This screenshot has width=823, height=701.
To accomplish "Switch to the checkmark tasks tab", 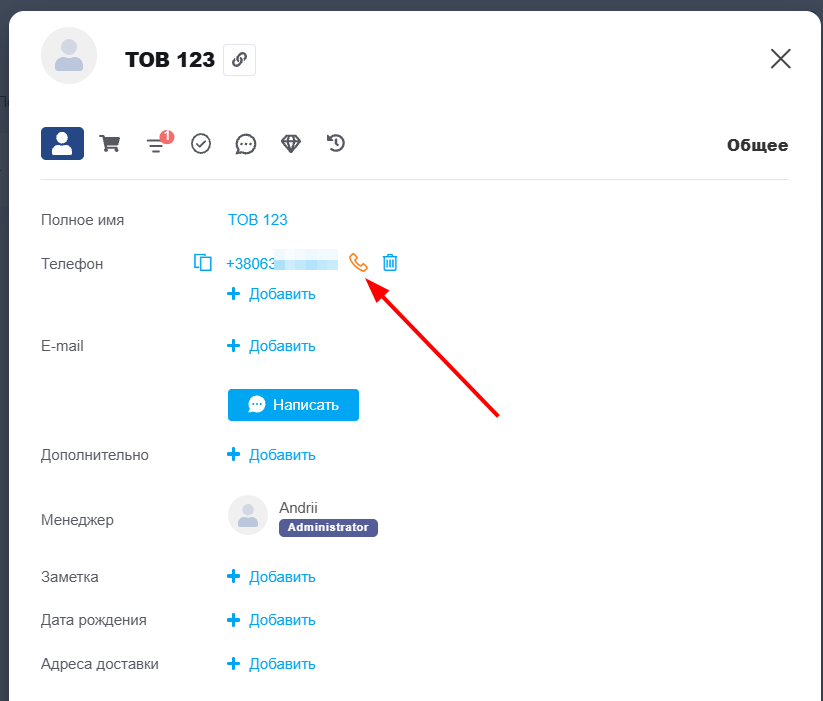I will pyautogui.click(x=201, y=144).
